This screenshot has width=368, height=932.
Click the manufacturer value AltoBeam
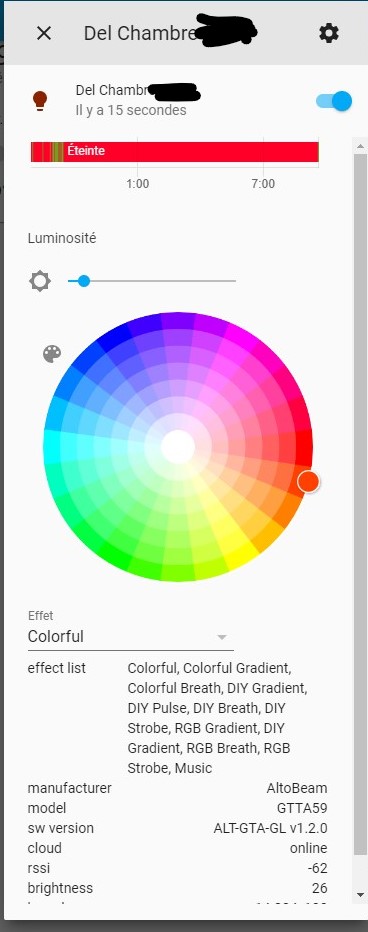[297, 788]
